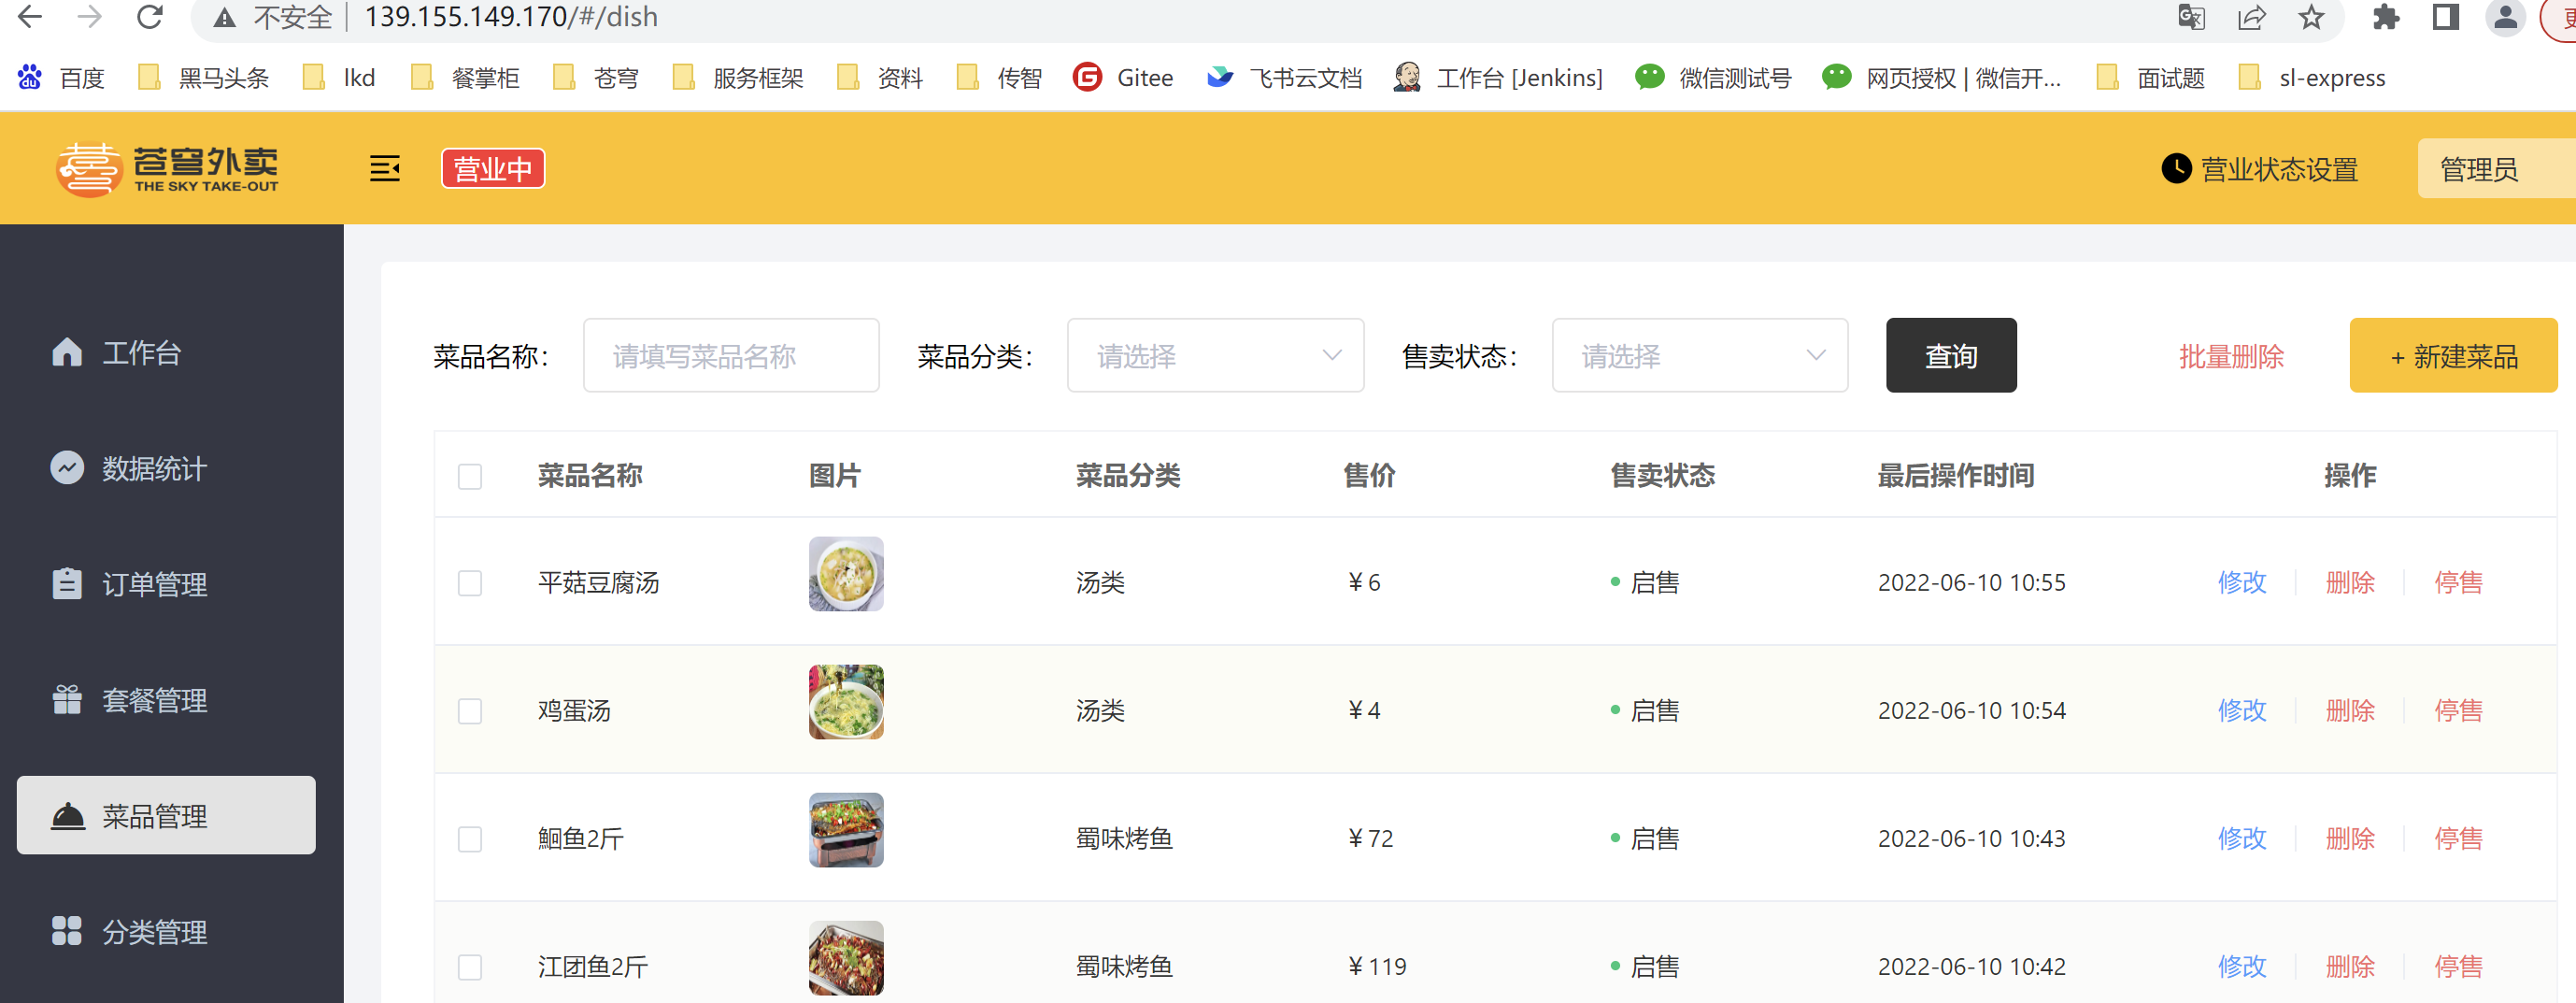The height and width of the screenshot is (1003, 2576).
Task: Bookmark this page with star icon
Action: tap(2311, 17)
